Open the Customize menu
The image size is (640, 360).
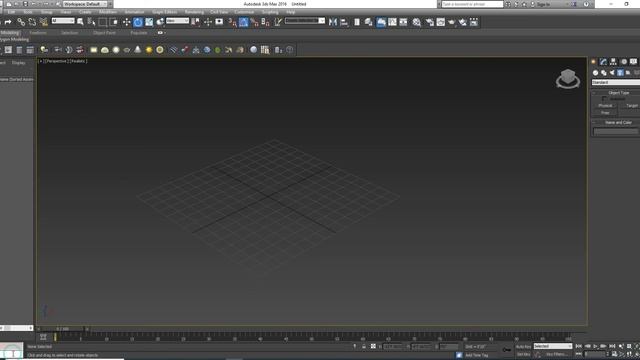244,12
